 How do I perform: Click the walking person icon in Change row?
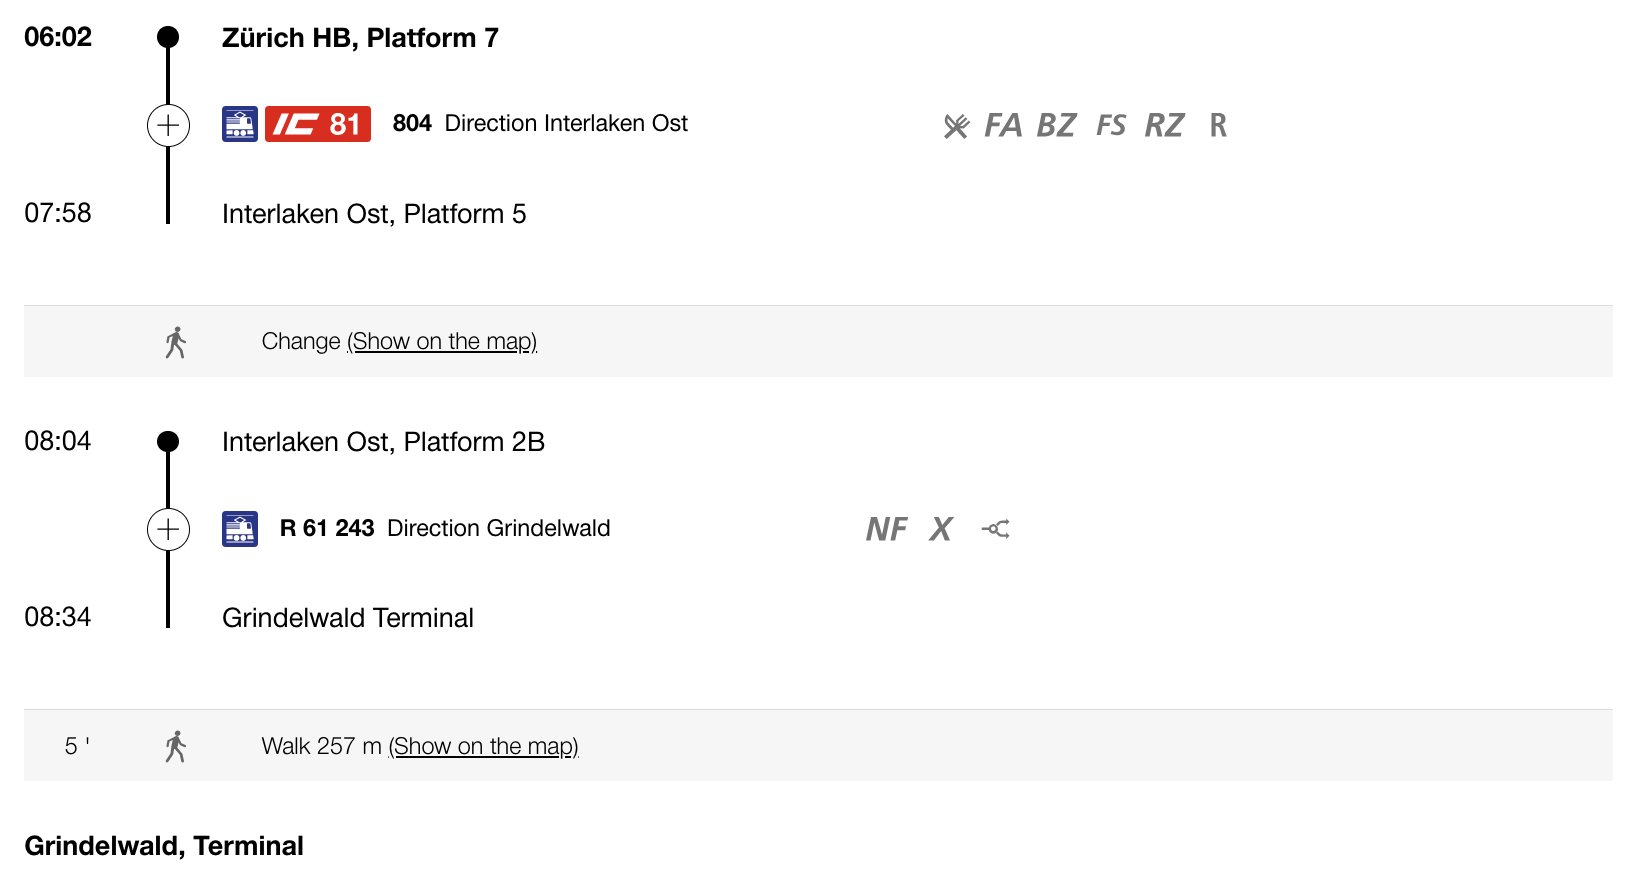coord(176,342)
